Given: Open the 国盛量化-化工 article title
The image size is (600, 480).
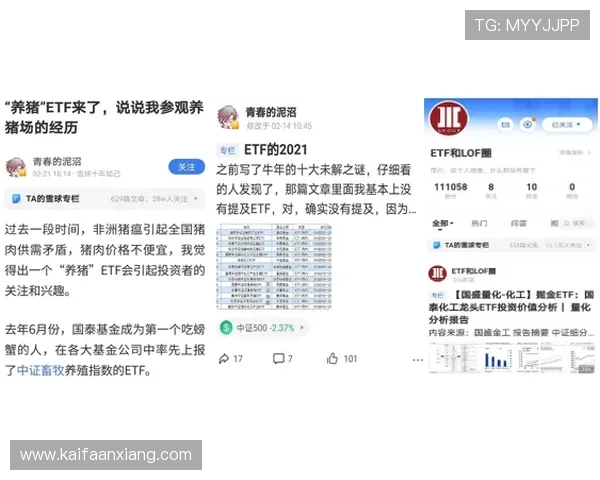Looking at the screenshot, I should point(512,307).
